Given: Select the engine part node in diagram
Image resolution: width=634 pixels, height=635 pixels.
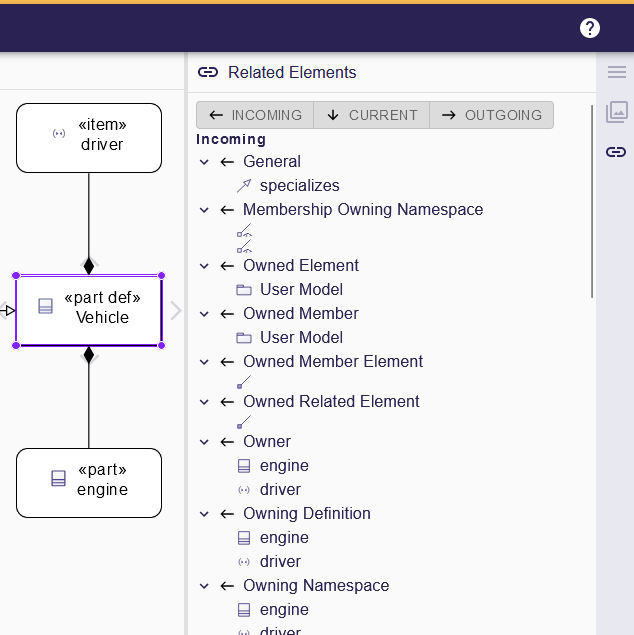Looking at the screenshot, I should [x=89, y=482].
